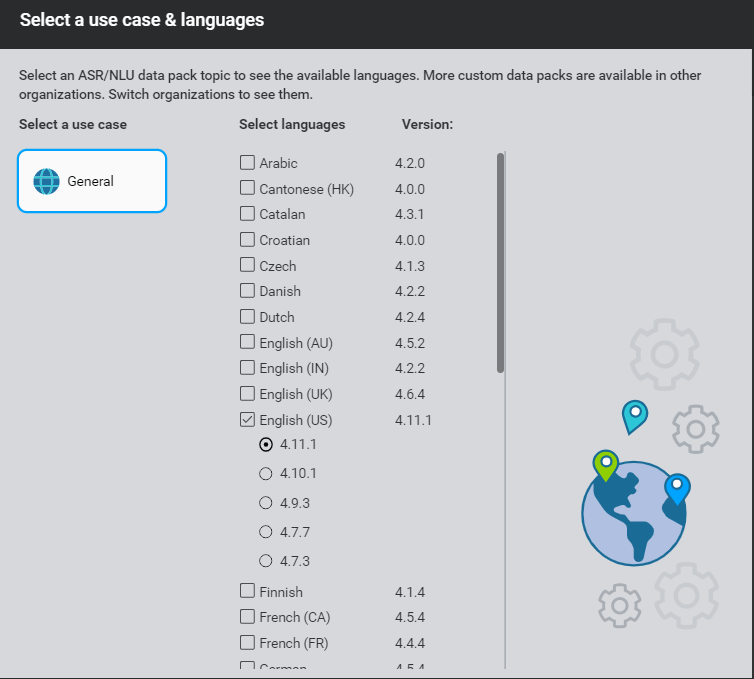
Task: Click the large gear icon at top right
Action: pos(662,352)
